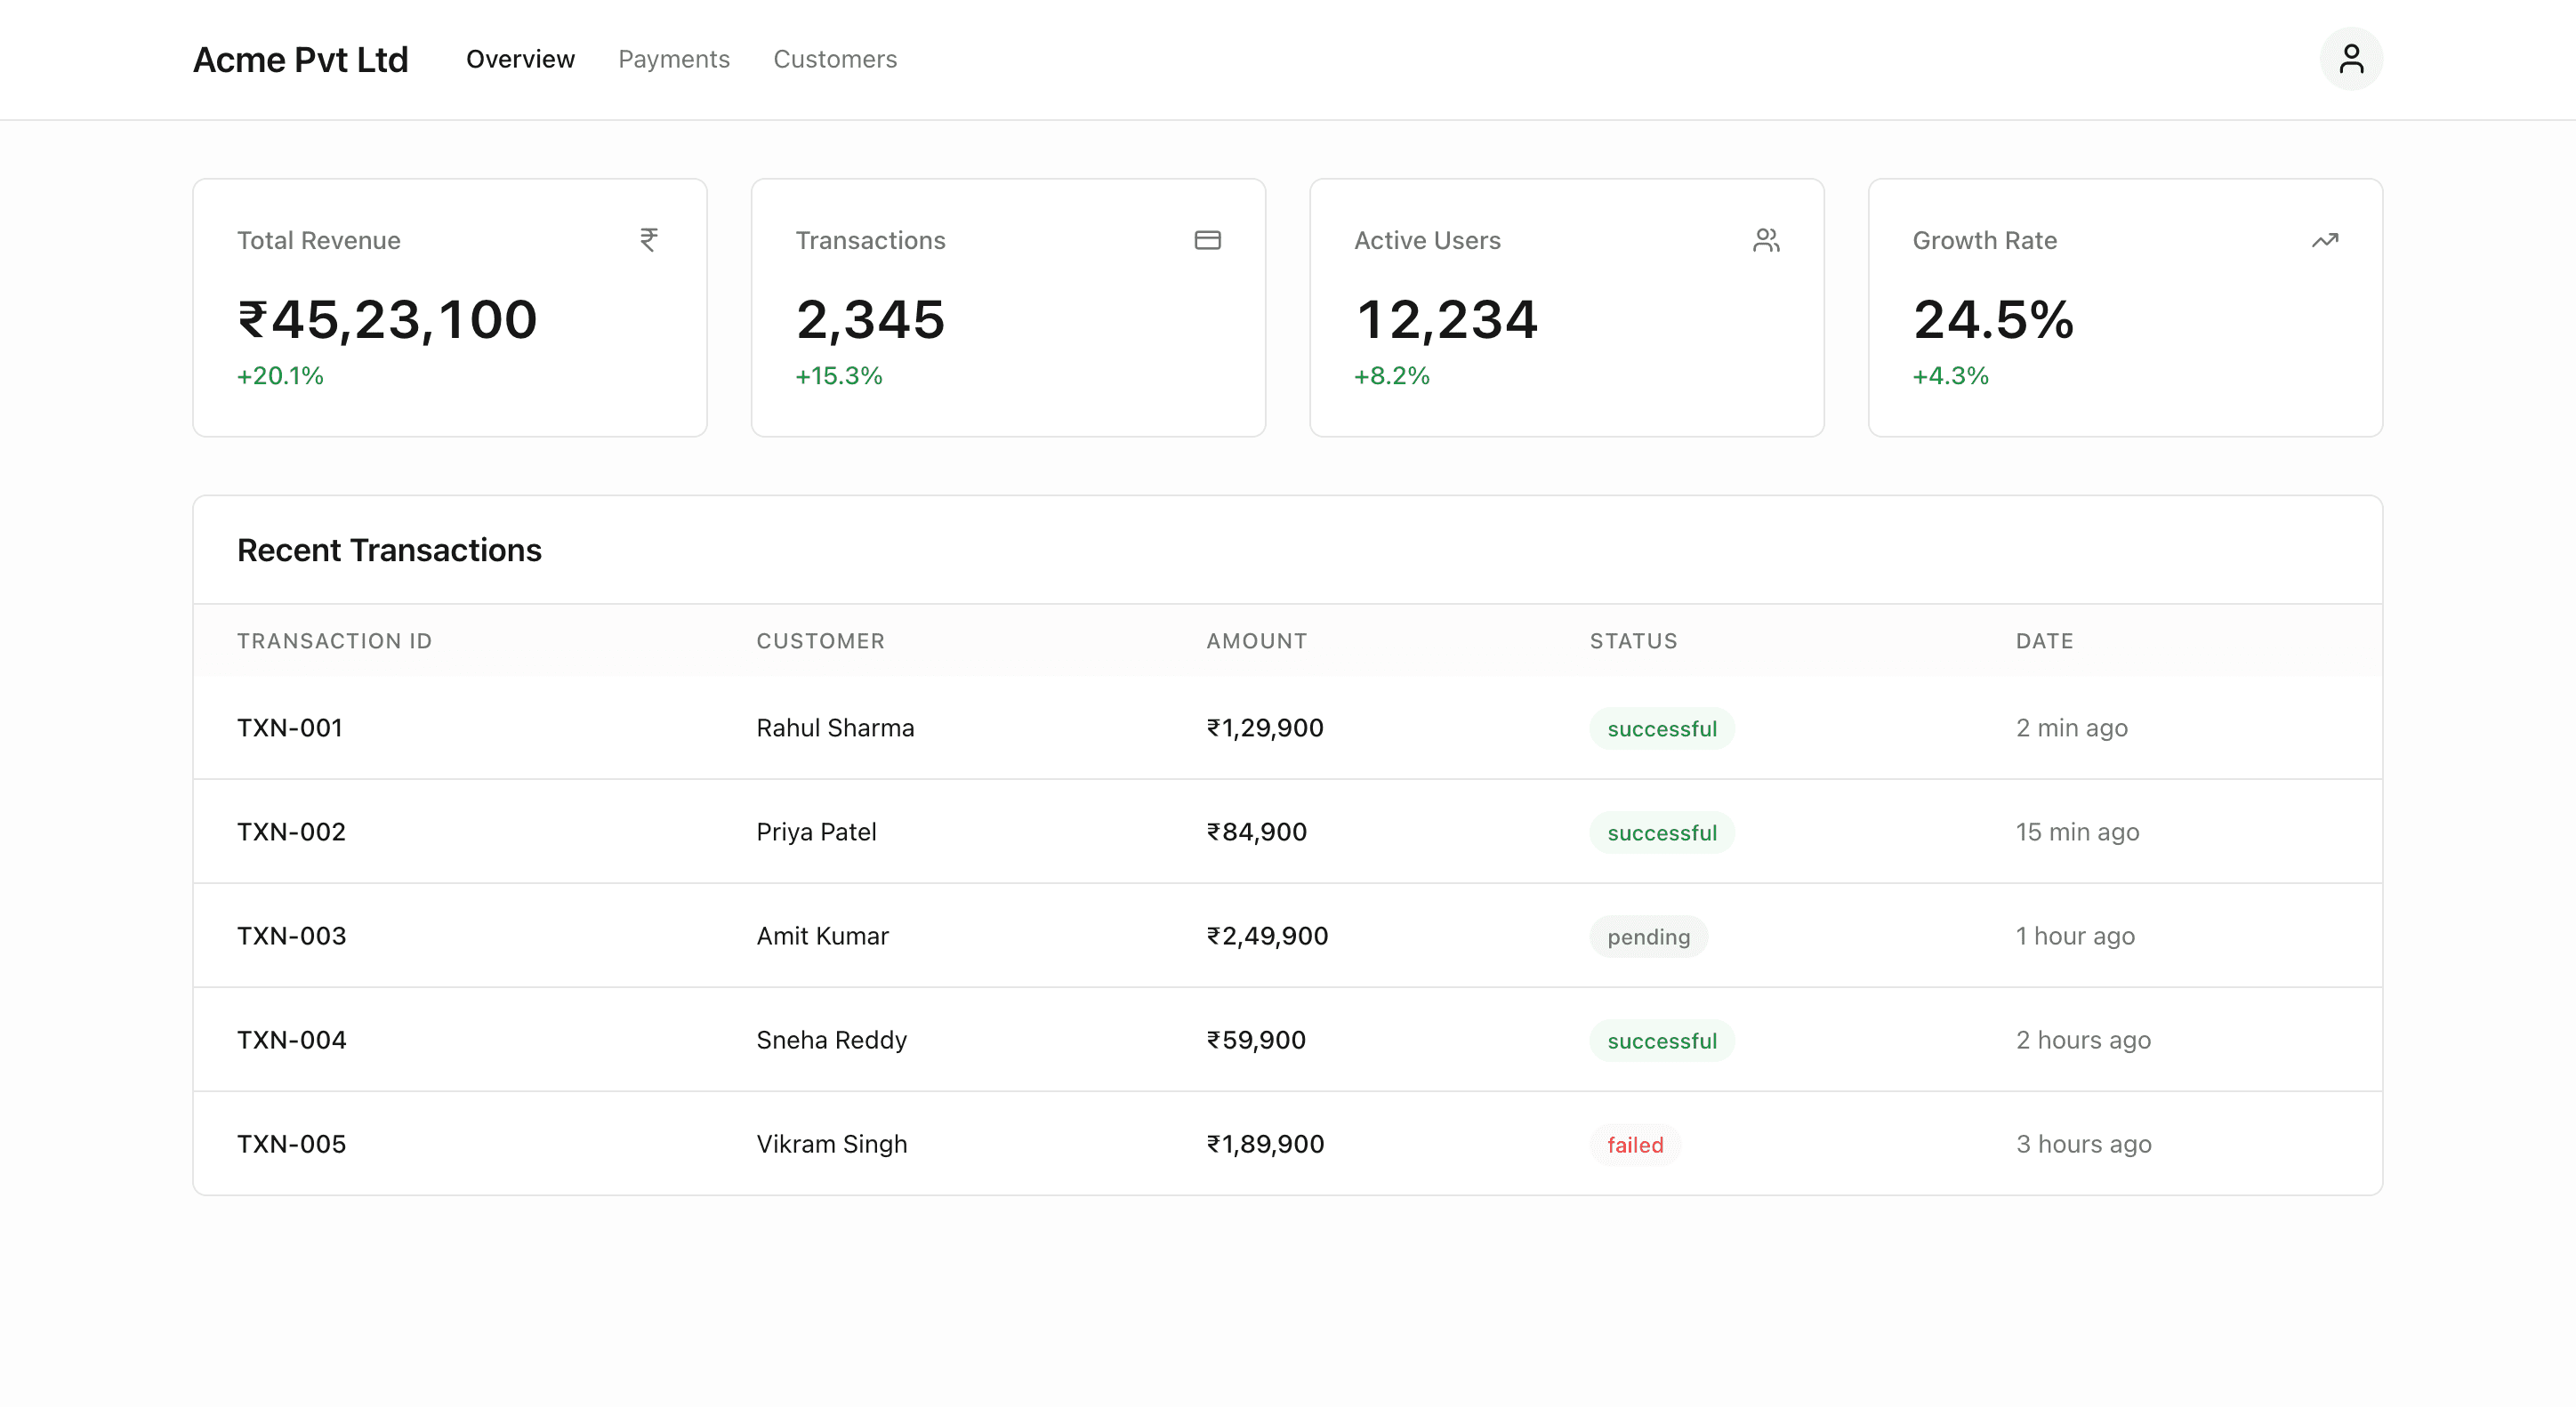Click the card icon on Transactions card
This screenshot has width=2576, height=1407.
click(x=1207, y=240)
